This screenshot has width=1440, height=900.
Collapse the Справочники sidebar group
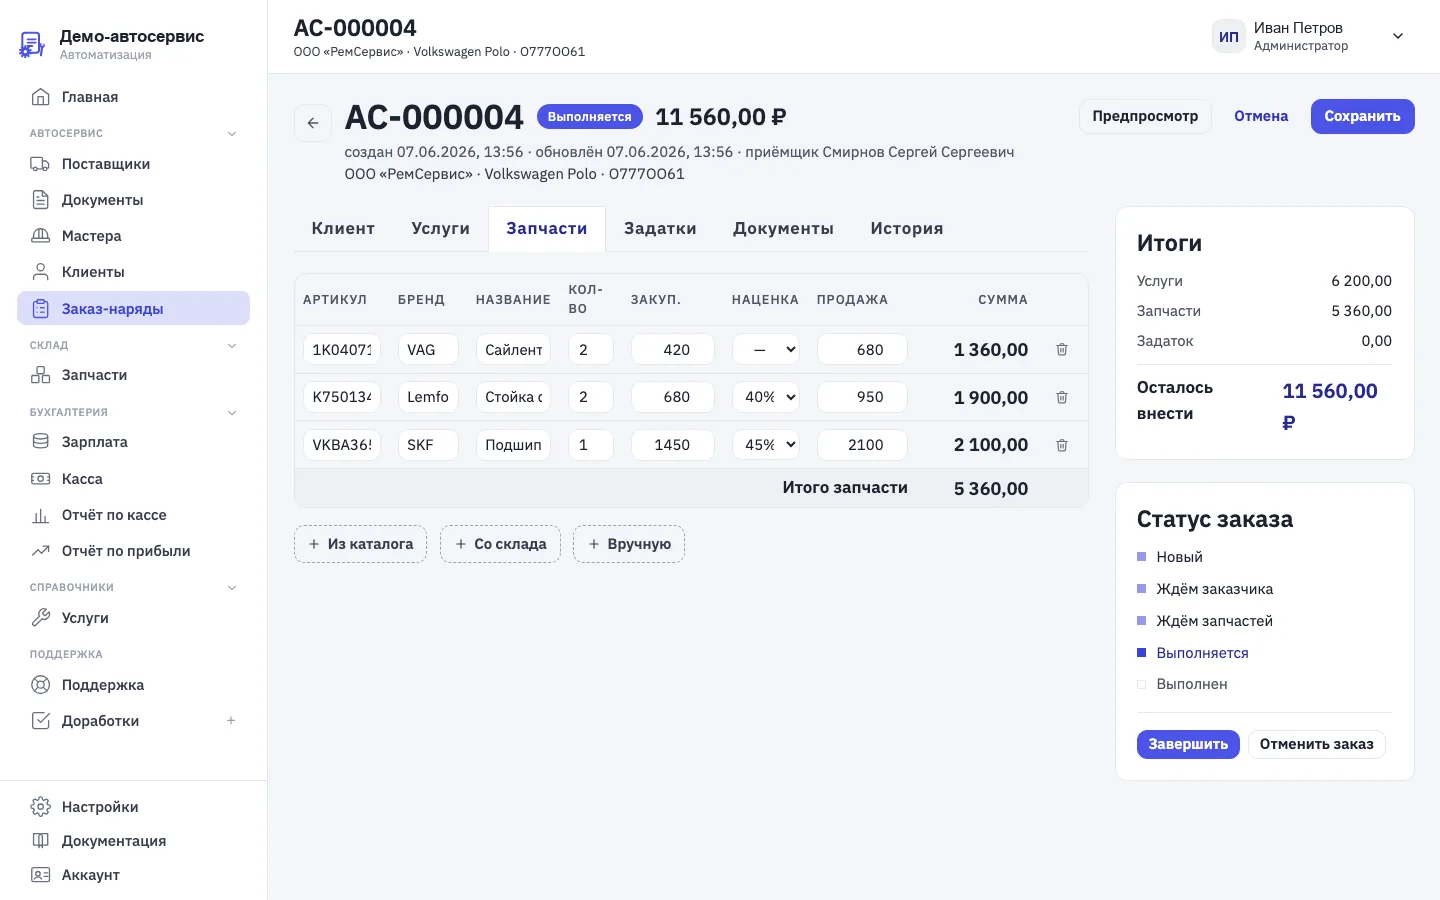click(x=232, y=588)
